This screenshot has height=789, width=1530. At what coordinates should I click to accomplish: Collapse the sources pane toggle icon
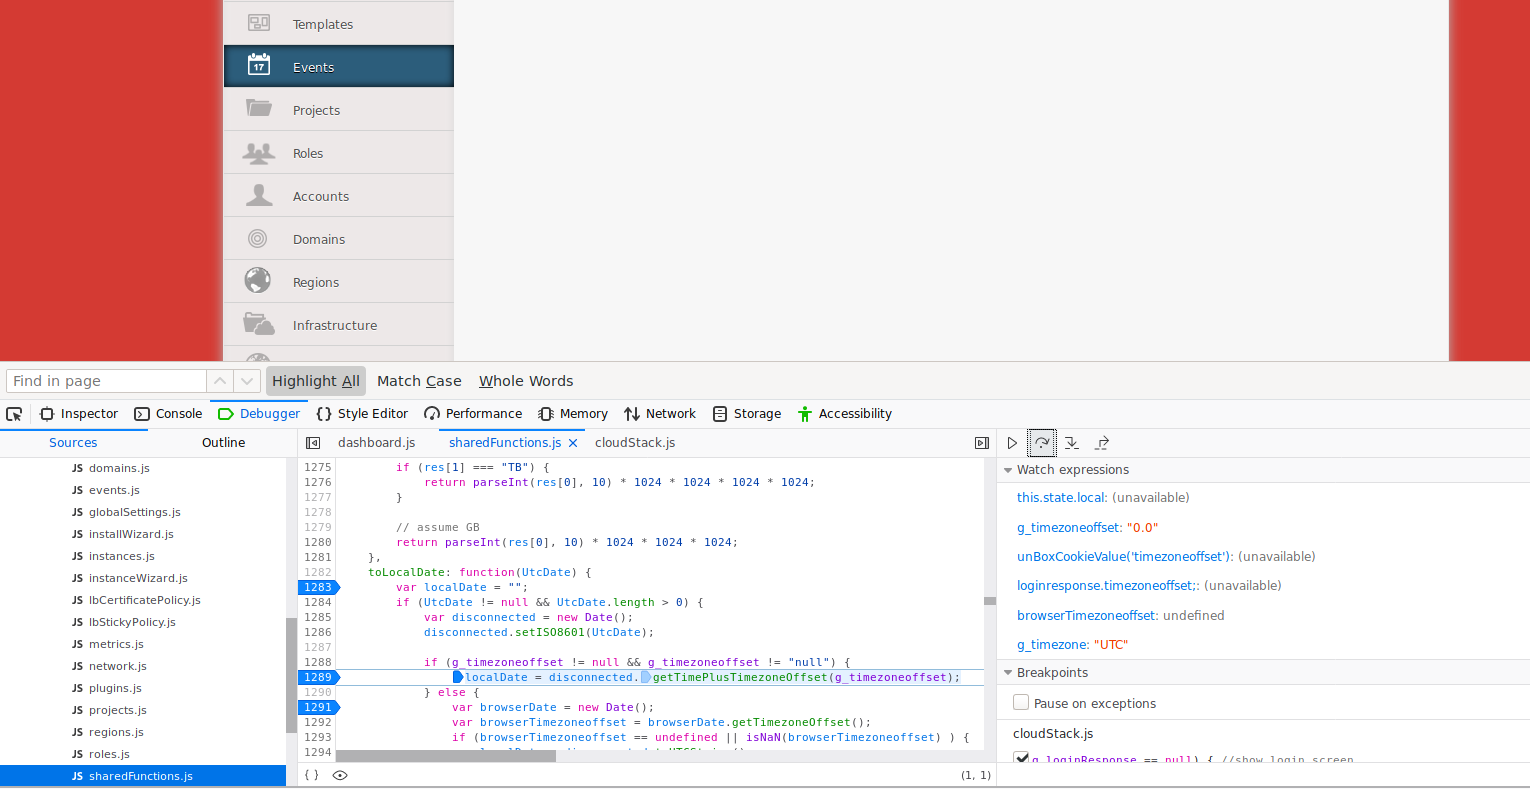coord(313,443)
